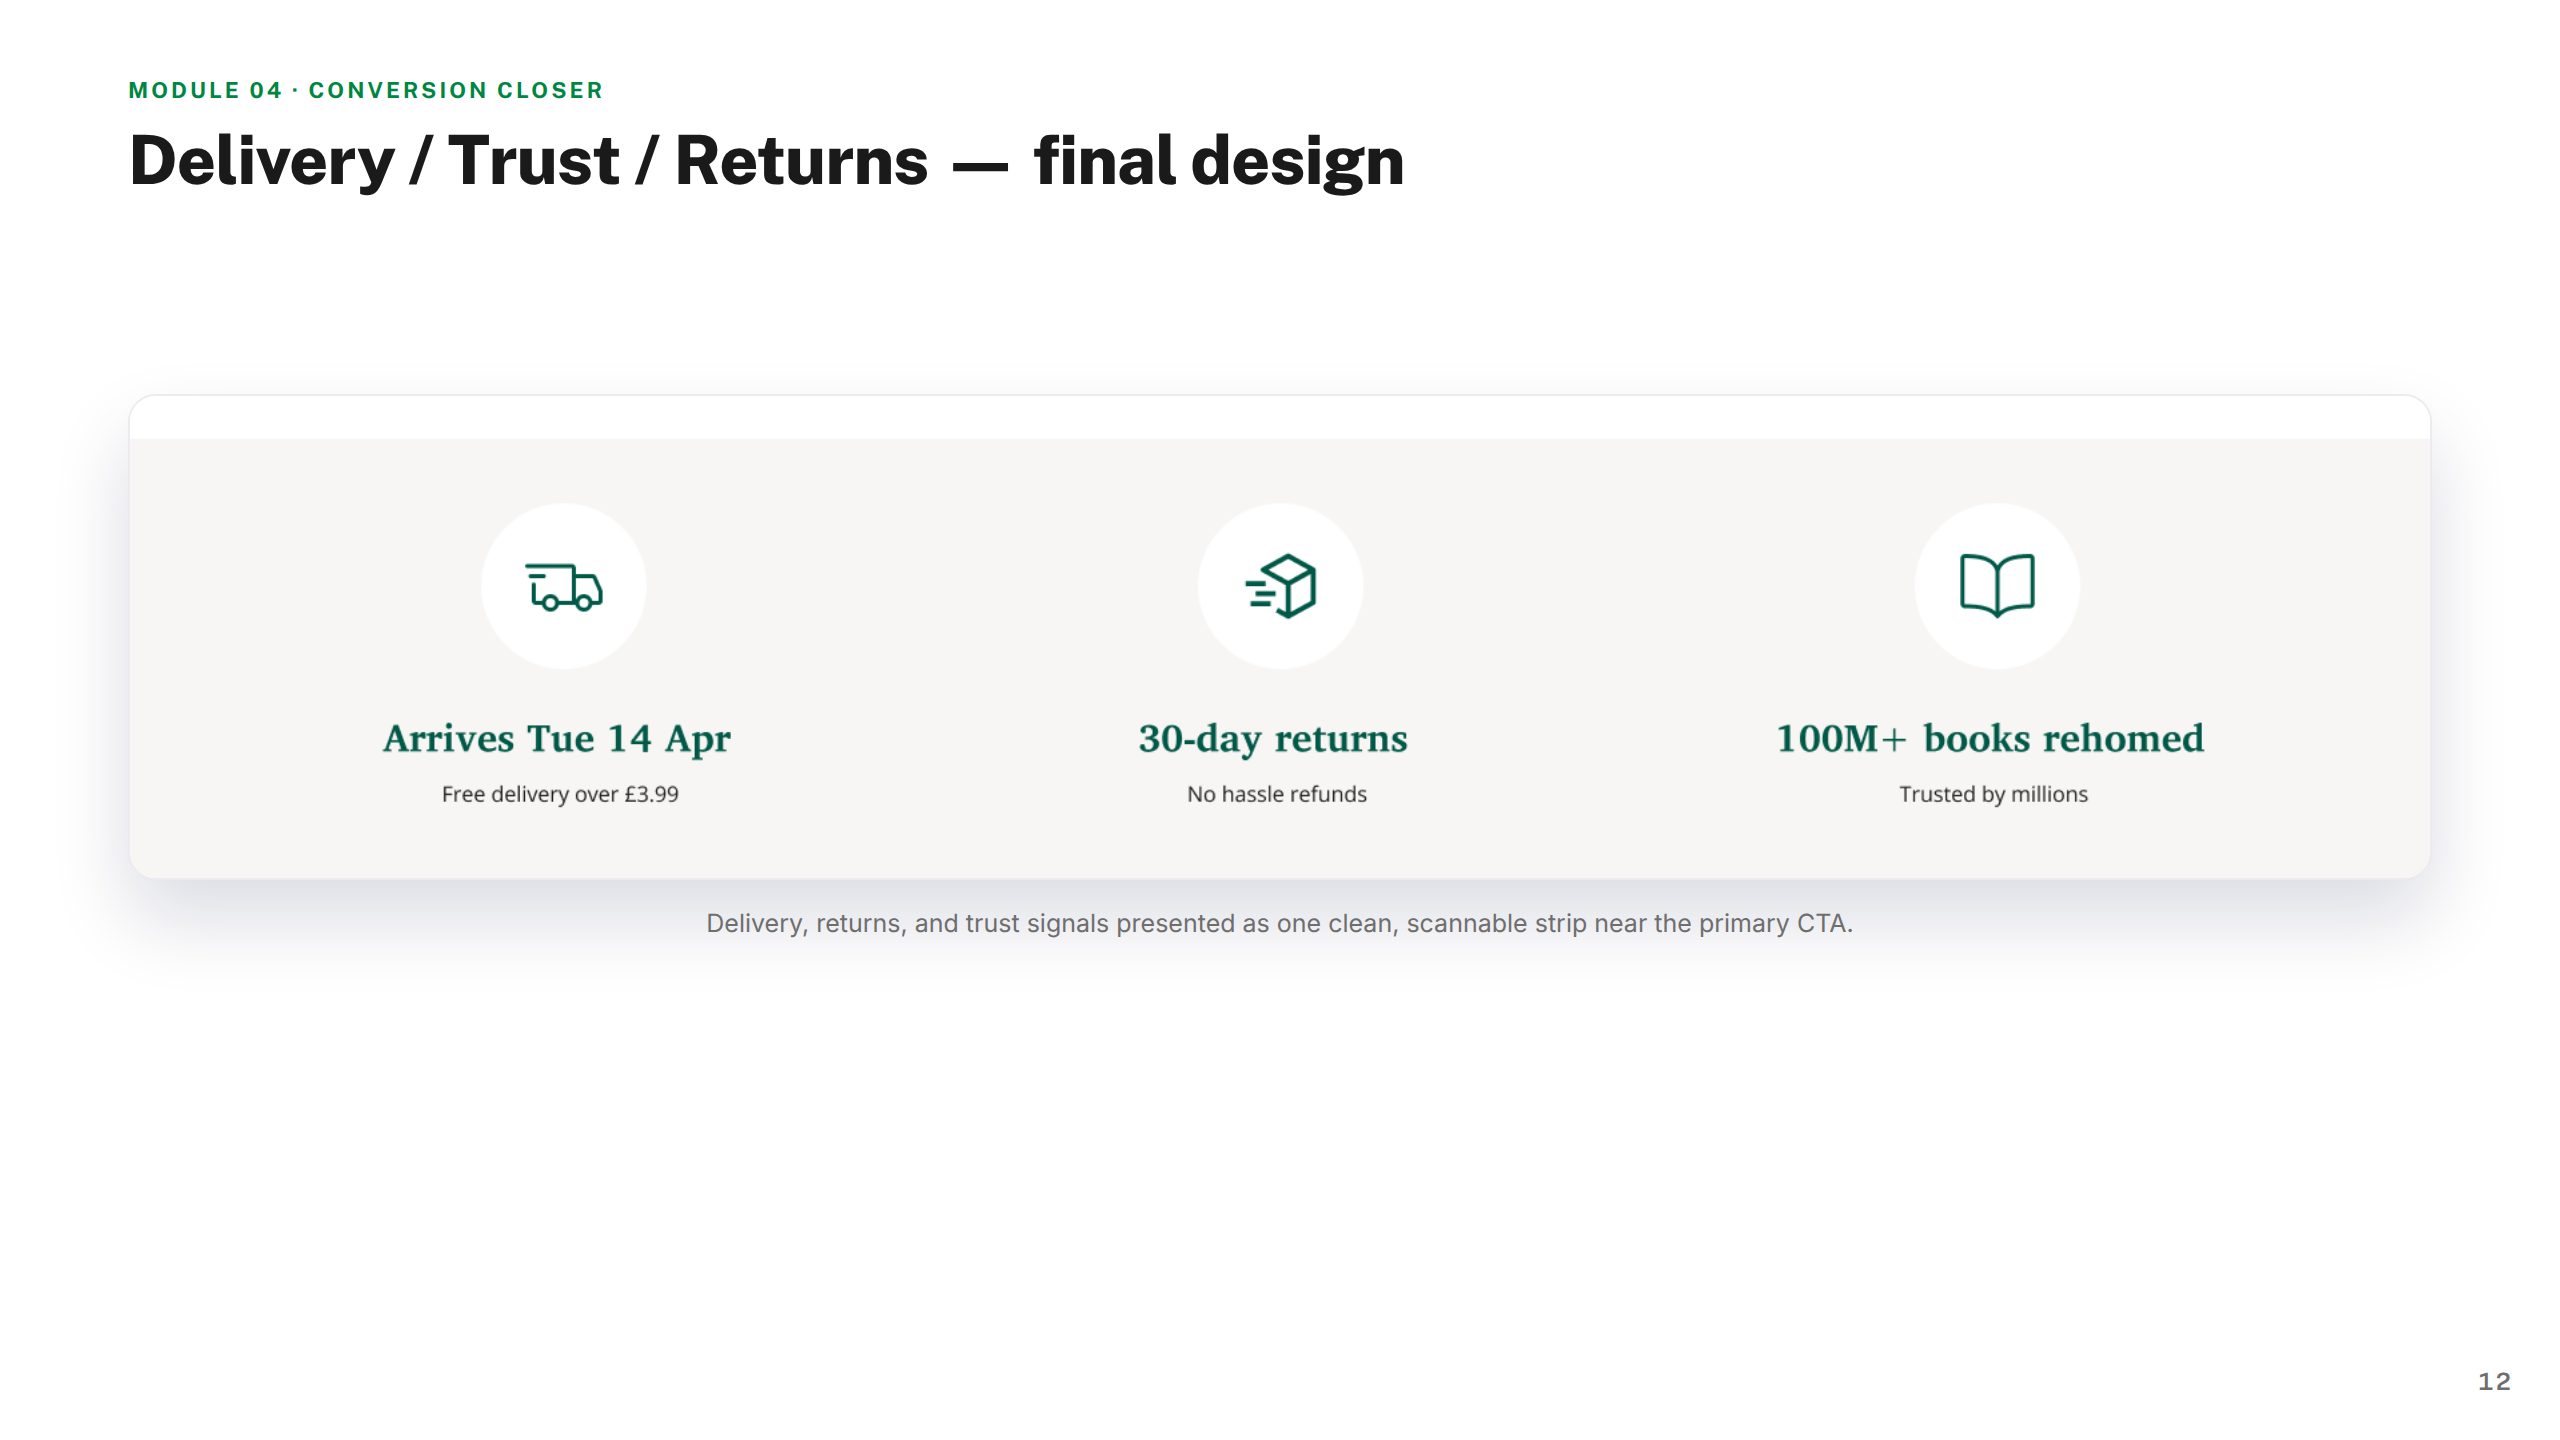Click the delivery truck icon
Image resolution: width=2560 pixels, height=1440 pixels.
pyautogui.click(x=564, y=587)
